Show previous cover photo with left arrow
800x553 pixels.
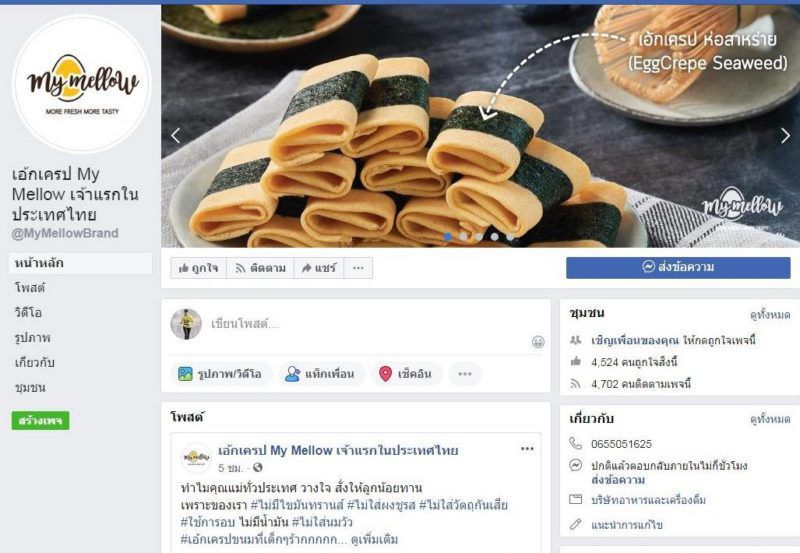point(176,136)
